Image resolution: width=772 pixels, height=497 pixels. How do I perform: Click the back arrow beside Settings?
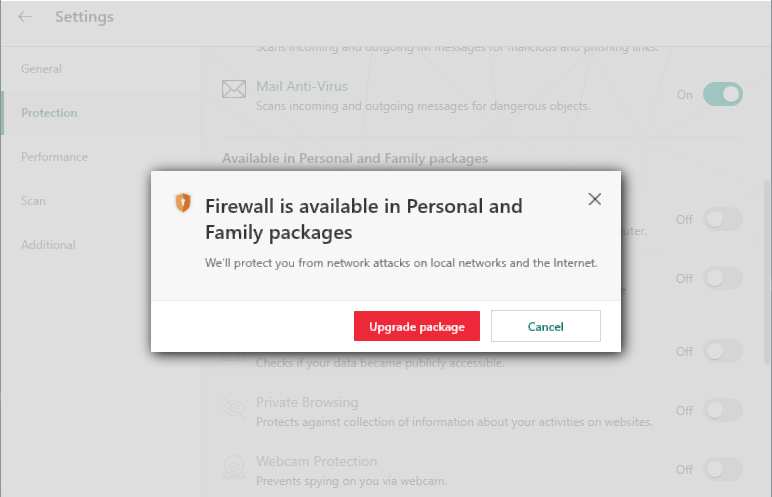[25, 17]
